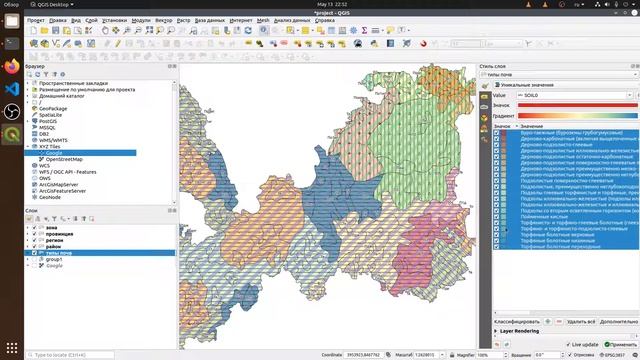Open Visual Studio Code from the dock
This screenshot has height=360, width=640.
point(12,89)
